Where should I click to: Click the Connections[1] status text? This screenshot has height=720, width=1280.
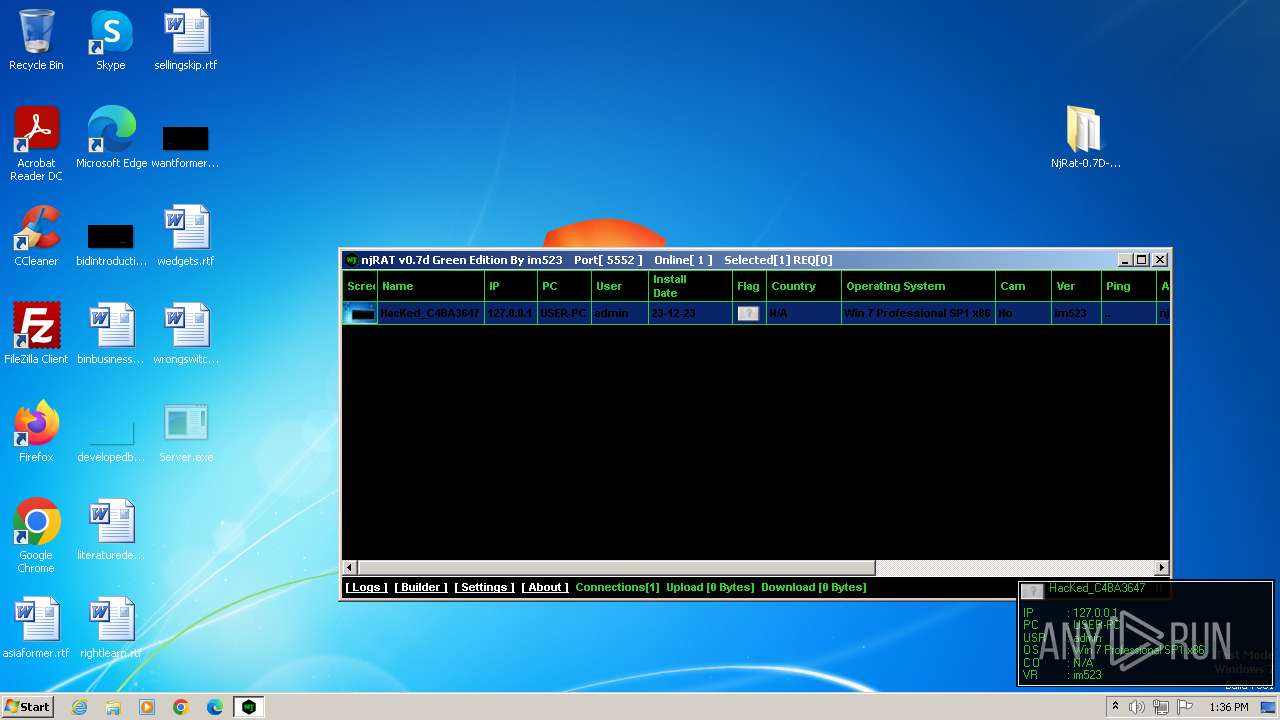coord(617,588)
